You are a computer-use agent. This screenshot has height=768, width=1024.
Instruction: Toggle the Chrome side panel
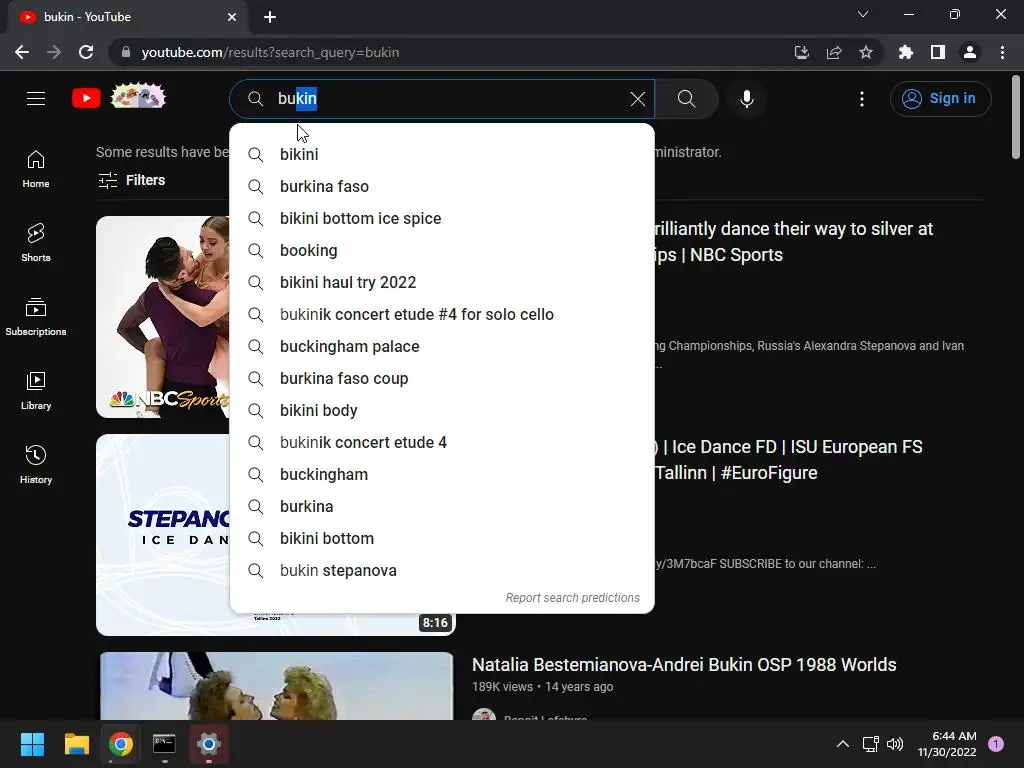pos(938,52)
